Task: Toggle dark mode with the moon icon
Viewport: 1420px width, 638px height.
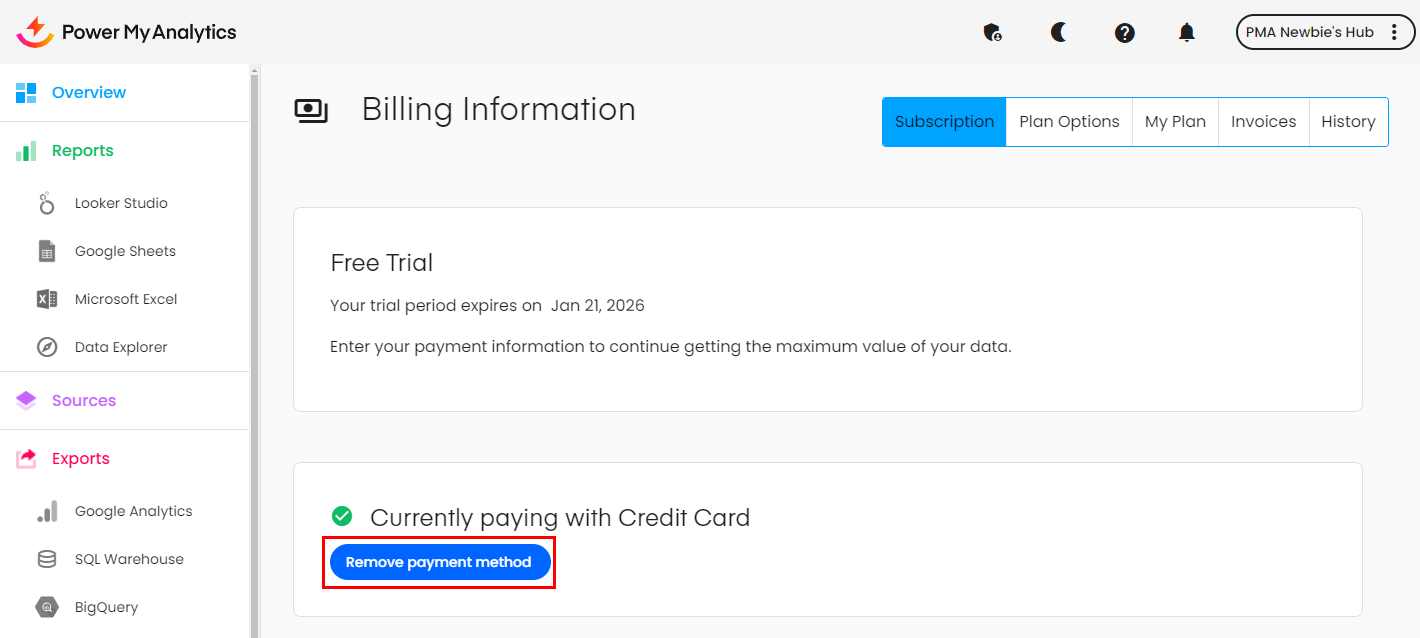Action: (1058, 33)
